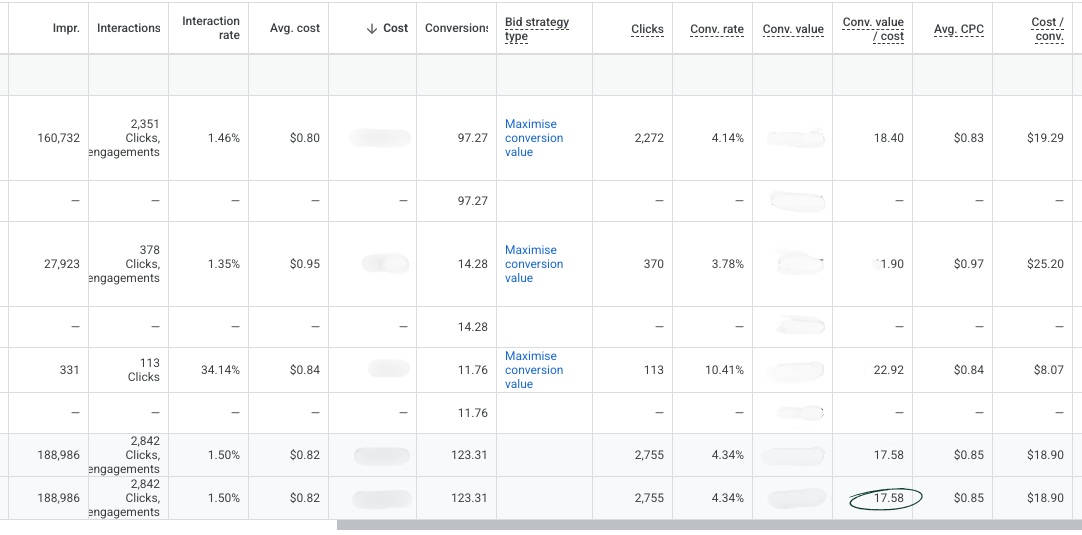This screenshot has height=535, width=1082.
Task: Click the sort arrow beside Cost header
Action: (372, 28)
